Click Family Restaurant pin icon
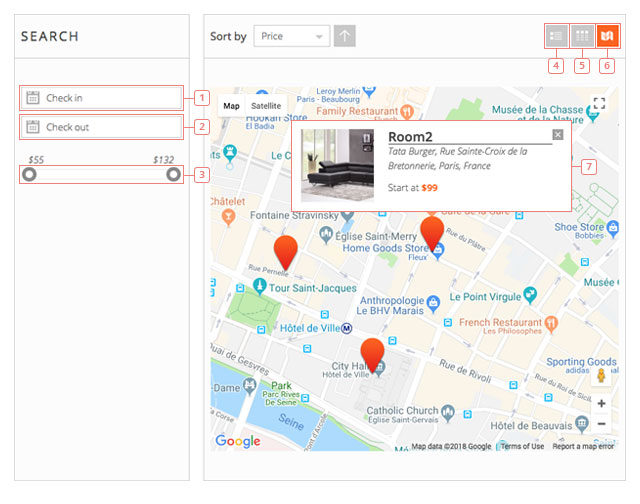 tap(407, 111)
